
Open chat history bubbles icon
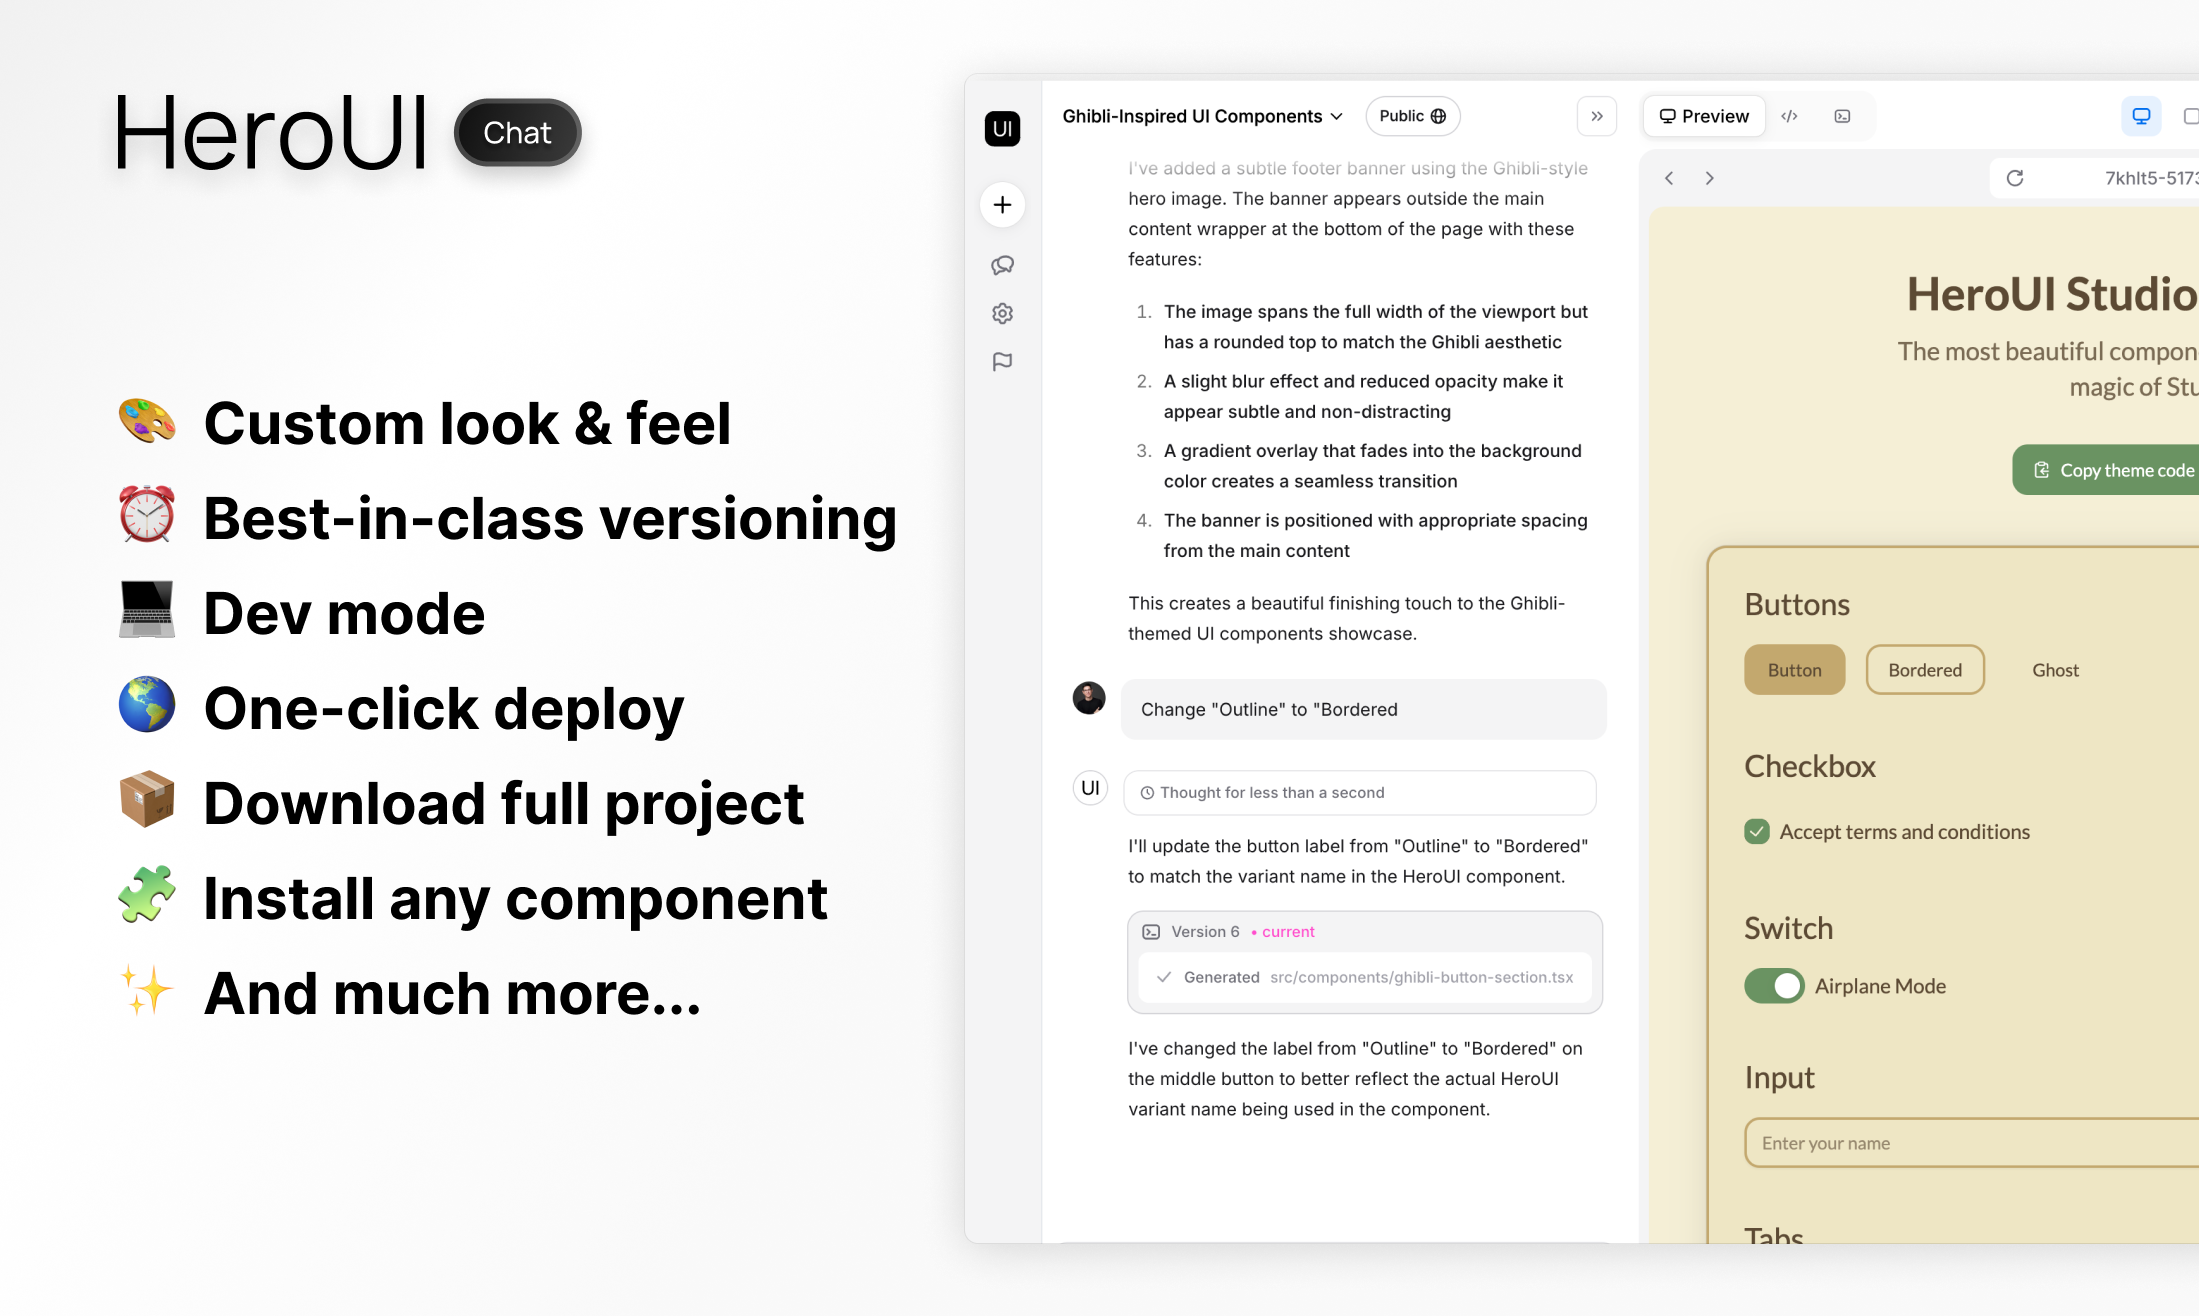1002,265
